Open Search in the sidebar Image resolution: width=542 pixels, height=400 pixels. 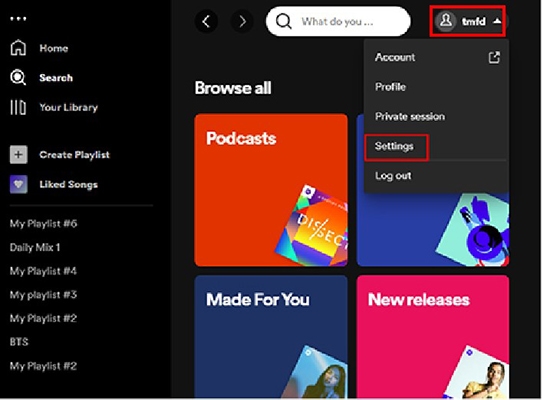56,78
